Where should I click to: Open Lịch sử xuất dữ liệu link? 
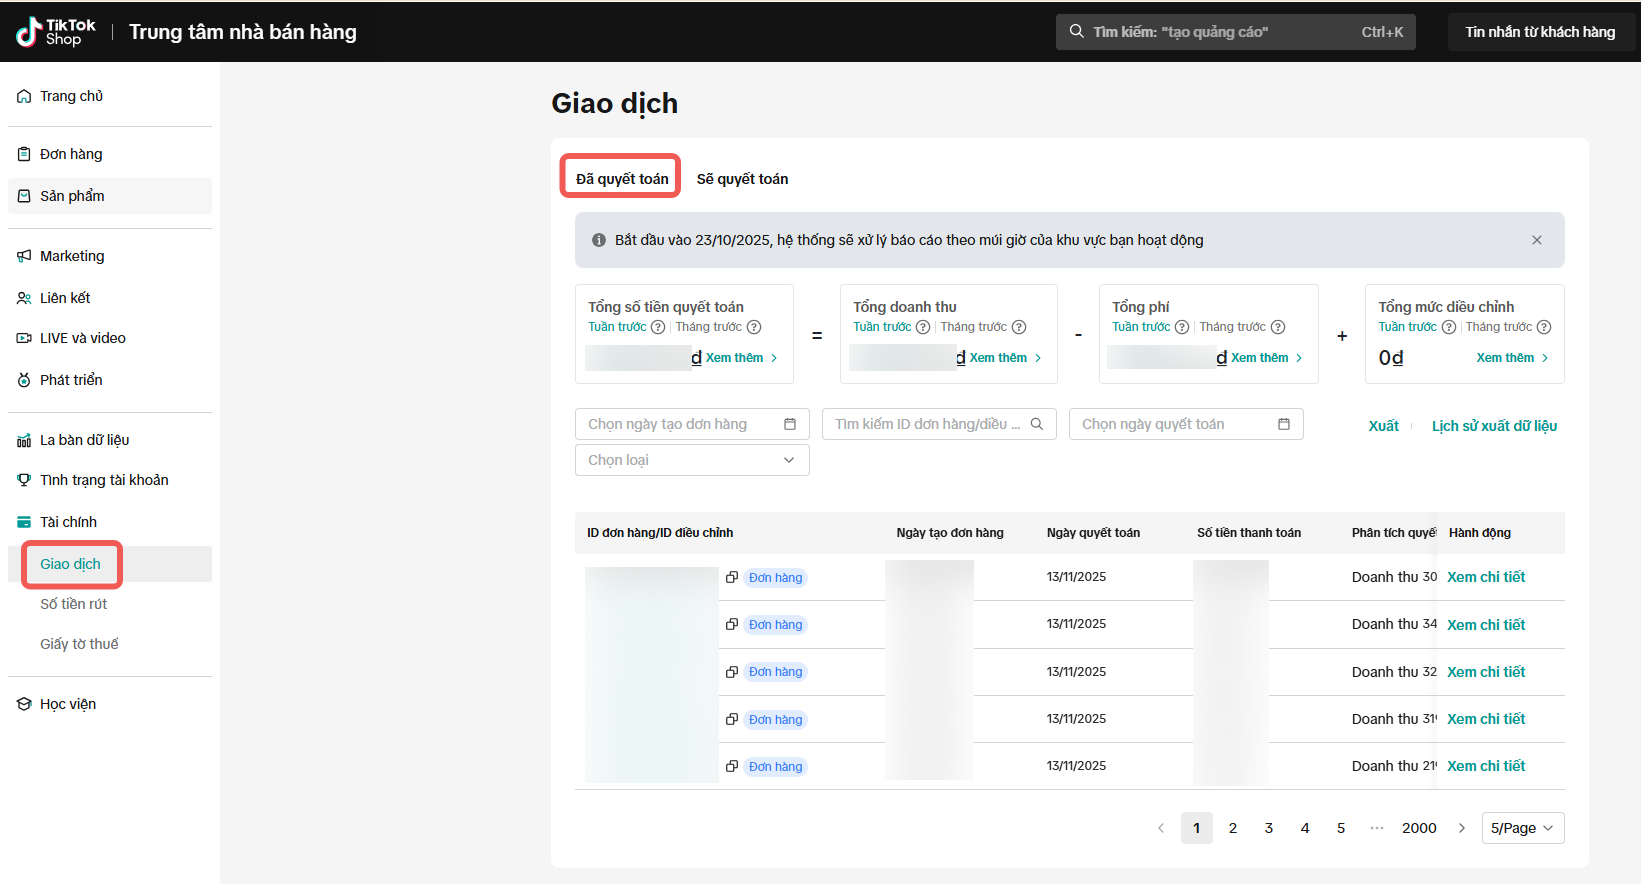[x=1494, y=426]
